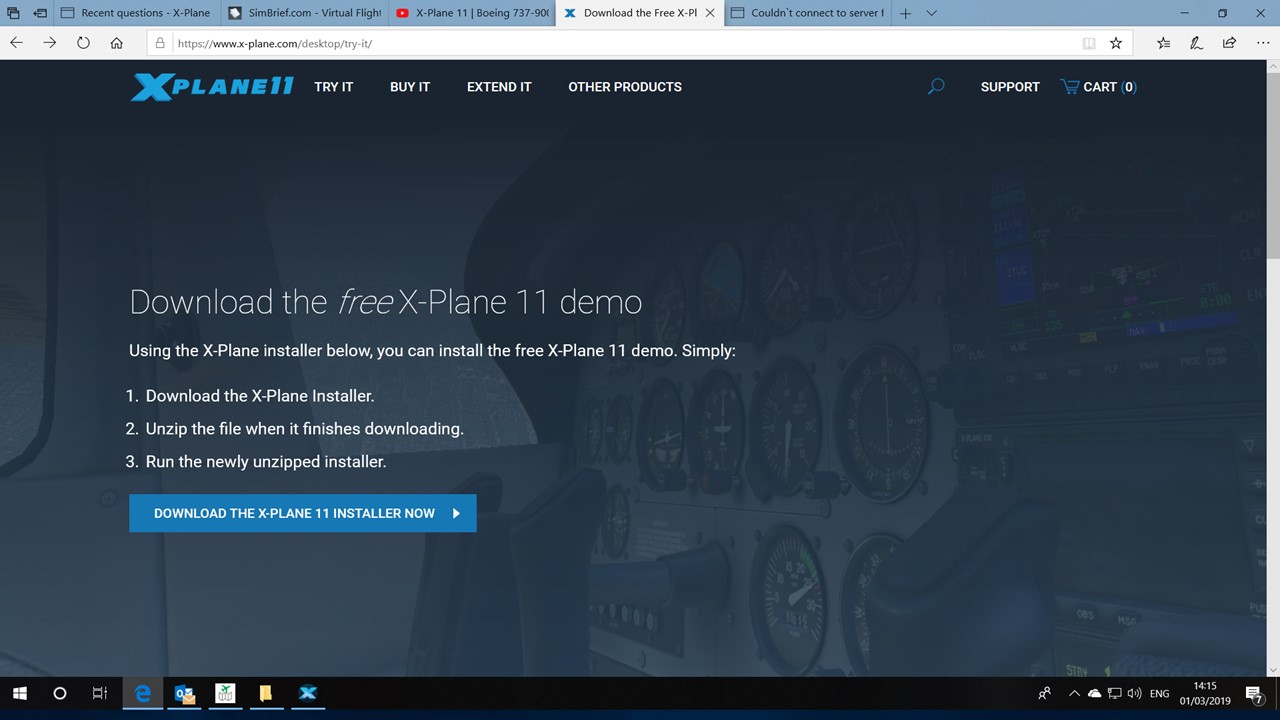Image resolution: width=1280 pixels, height=720 pixels.
Task: Go to the SUPPORT page
Action: tap(1010, 87)
